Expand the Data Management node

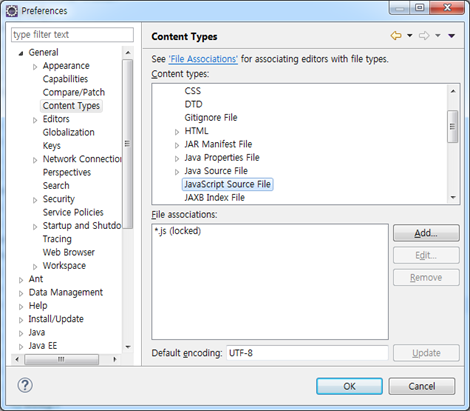pos(21,293)
